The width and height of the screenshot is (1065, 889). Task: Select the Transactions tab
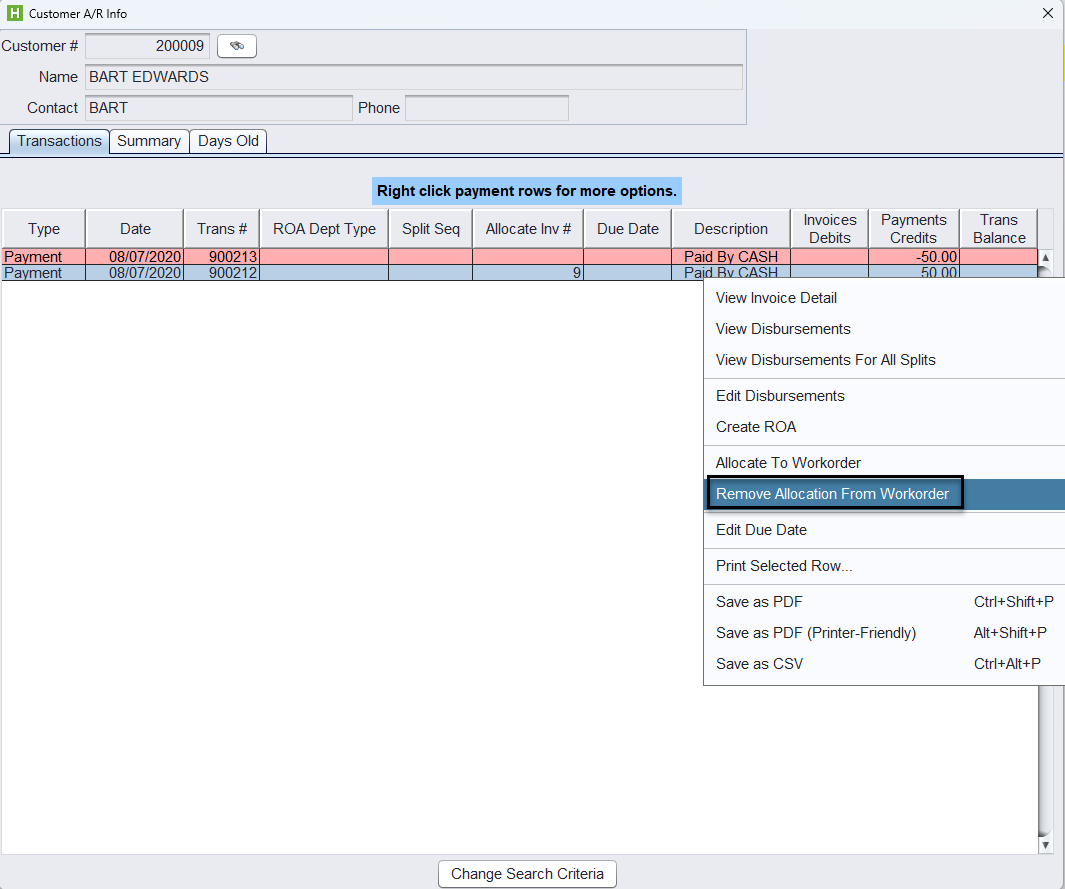pos(59,141)
